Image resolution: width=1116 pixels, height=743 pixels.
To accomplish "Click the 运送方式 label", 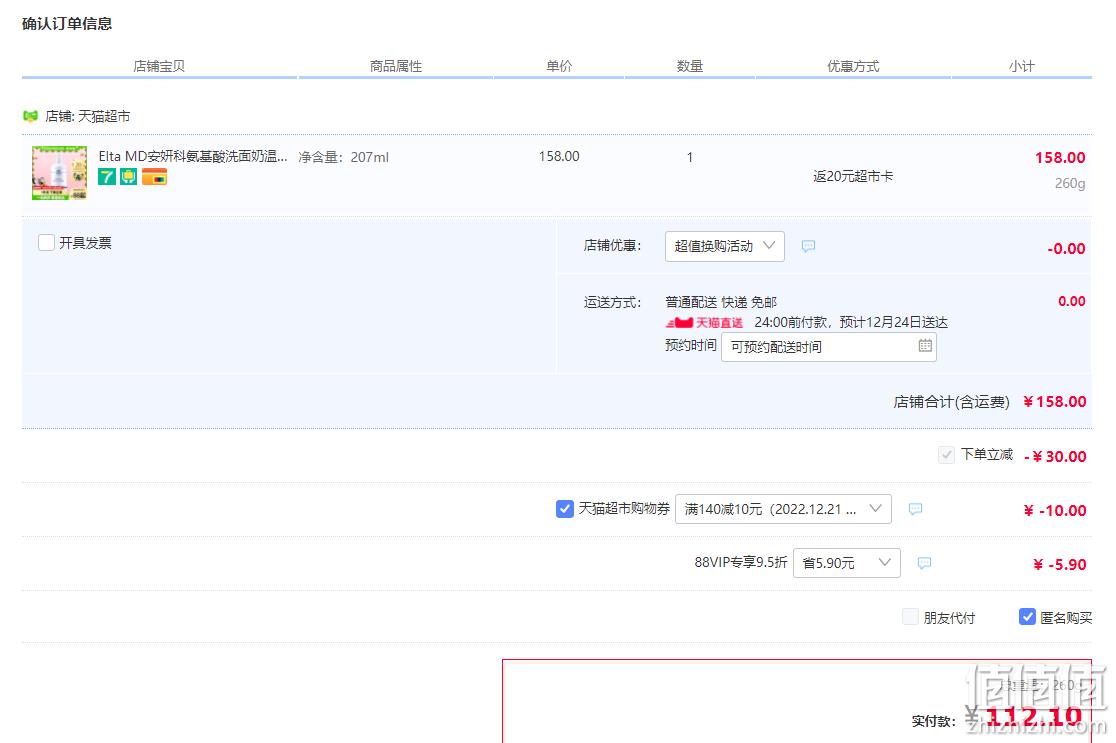I will tap(612, 302).
